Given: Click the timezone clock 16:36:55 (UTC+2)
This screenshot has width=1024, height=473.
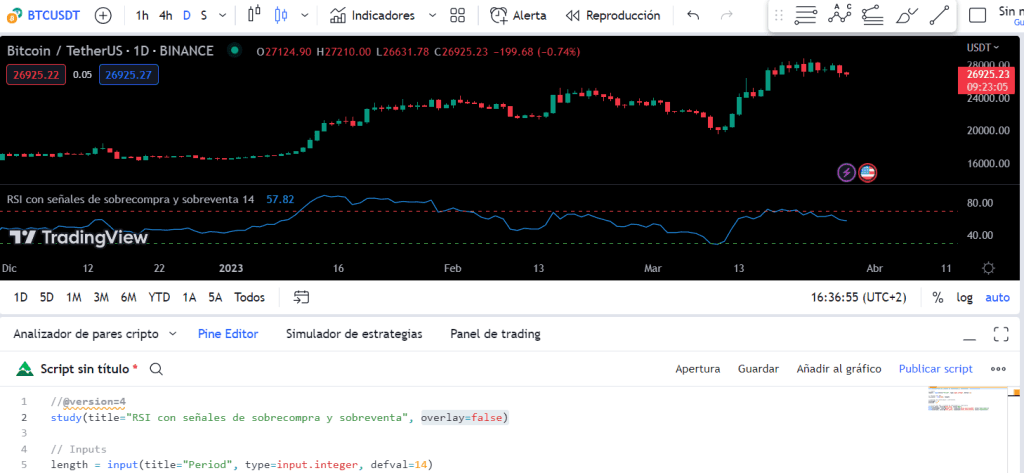Looking at the screenshot, I should 859,297.
